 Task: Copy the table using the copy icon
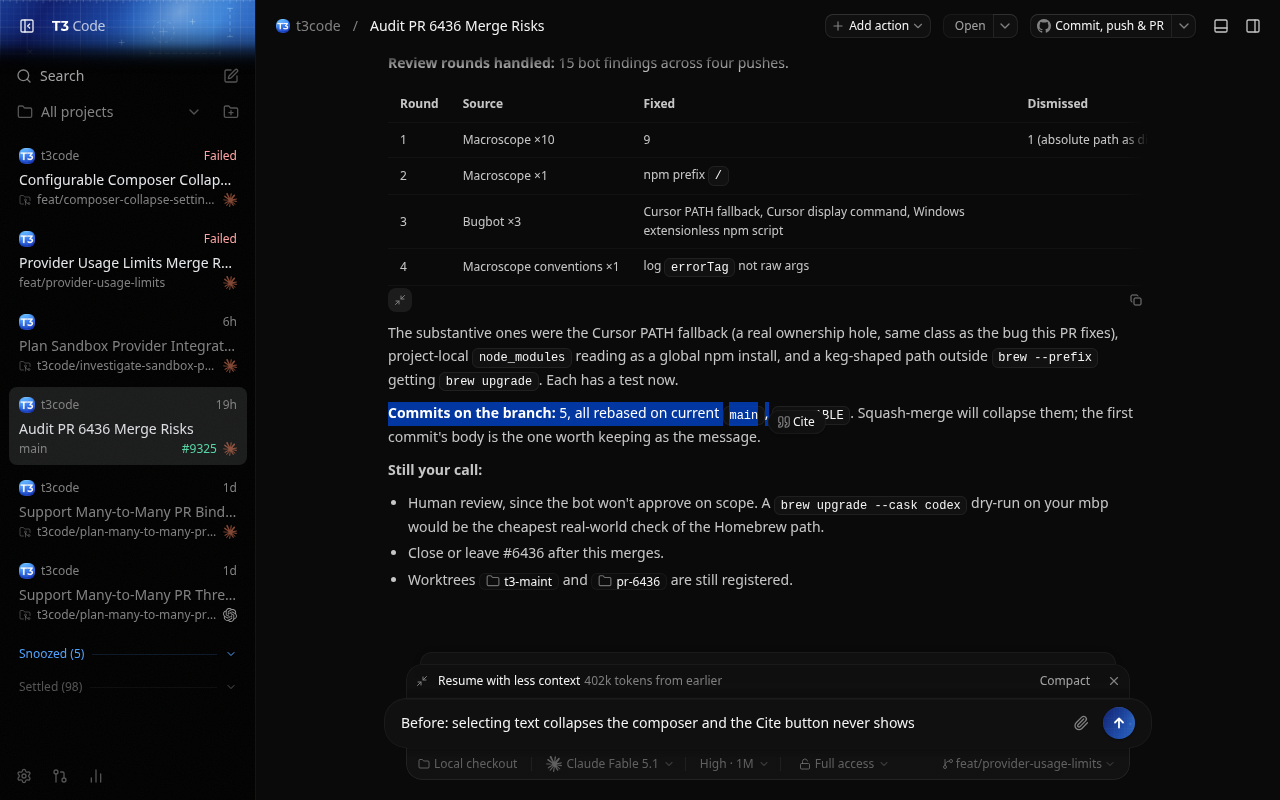(x=1136, y=300)
